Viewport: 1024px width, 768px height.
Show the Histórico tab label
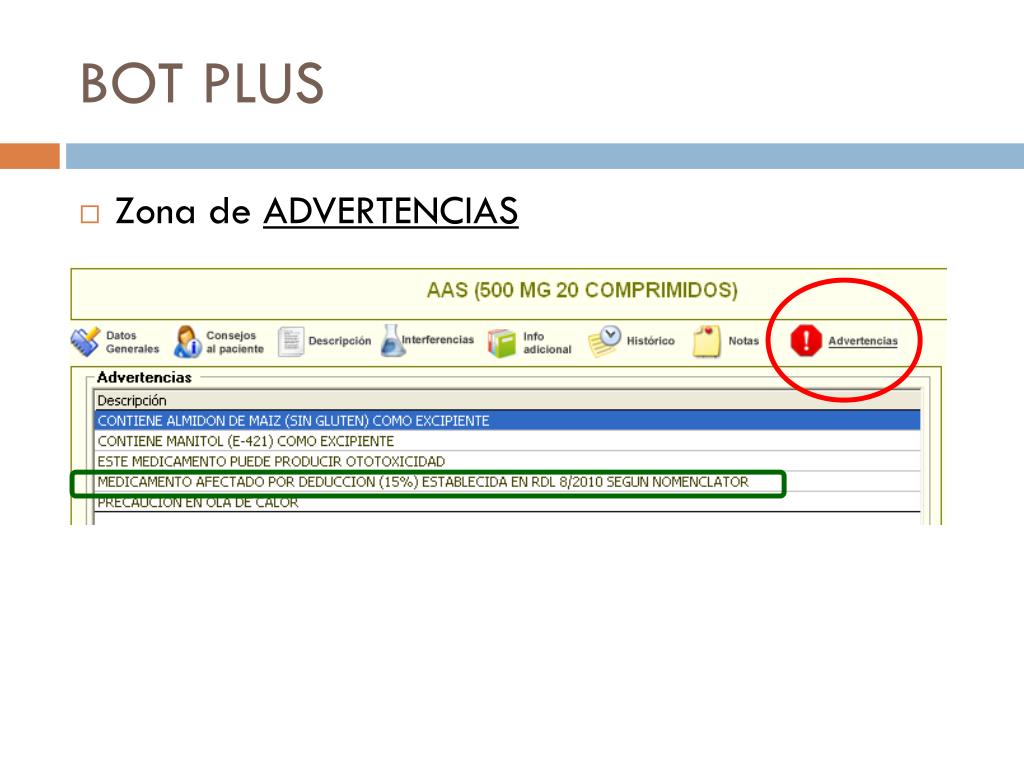coord(650,341)
